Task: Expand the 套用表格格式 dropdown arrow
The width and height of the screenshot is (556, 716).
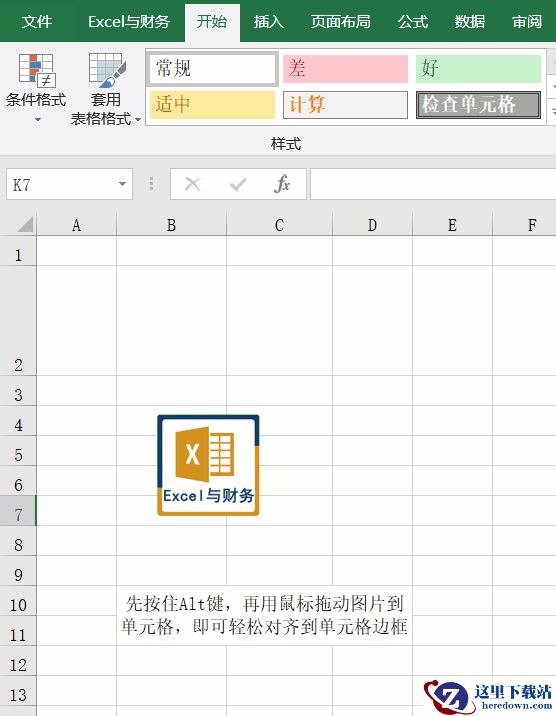Action: (x=138, y=120)
